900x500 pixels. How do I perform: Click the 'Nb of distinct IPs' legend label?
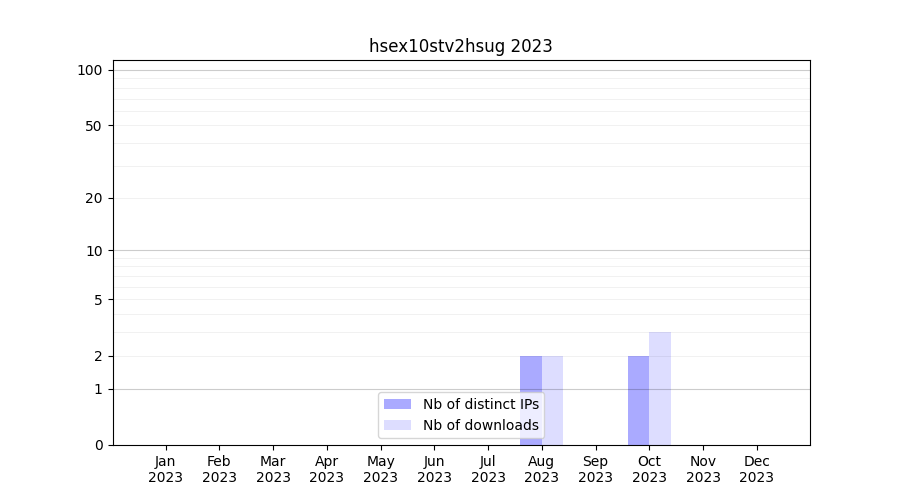480,404
